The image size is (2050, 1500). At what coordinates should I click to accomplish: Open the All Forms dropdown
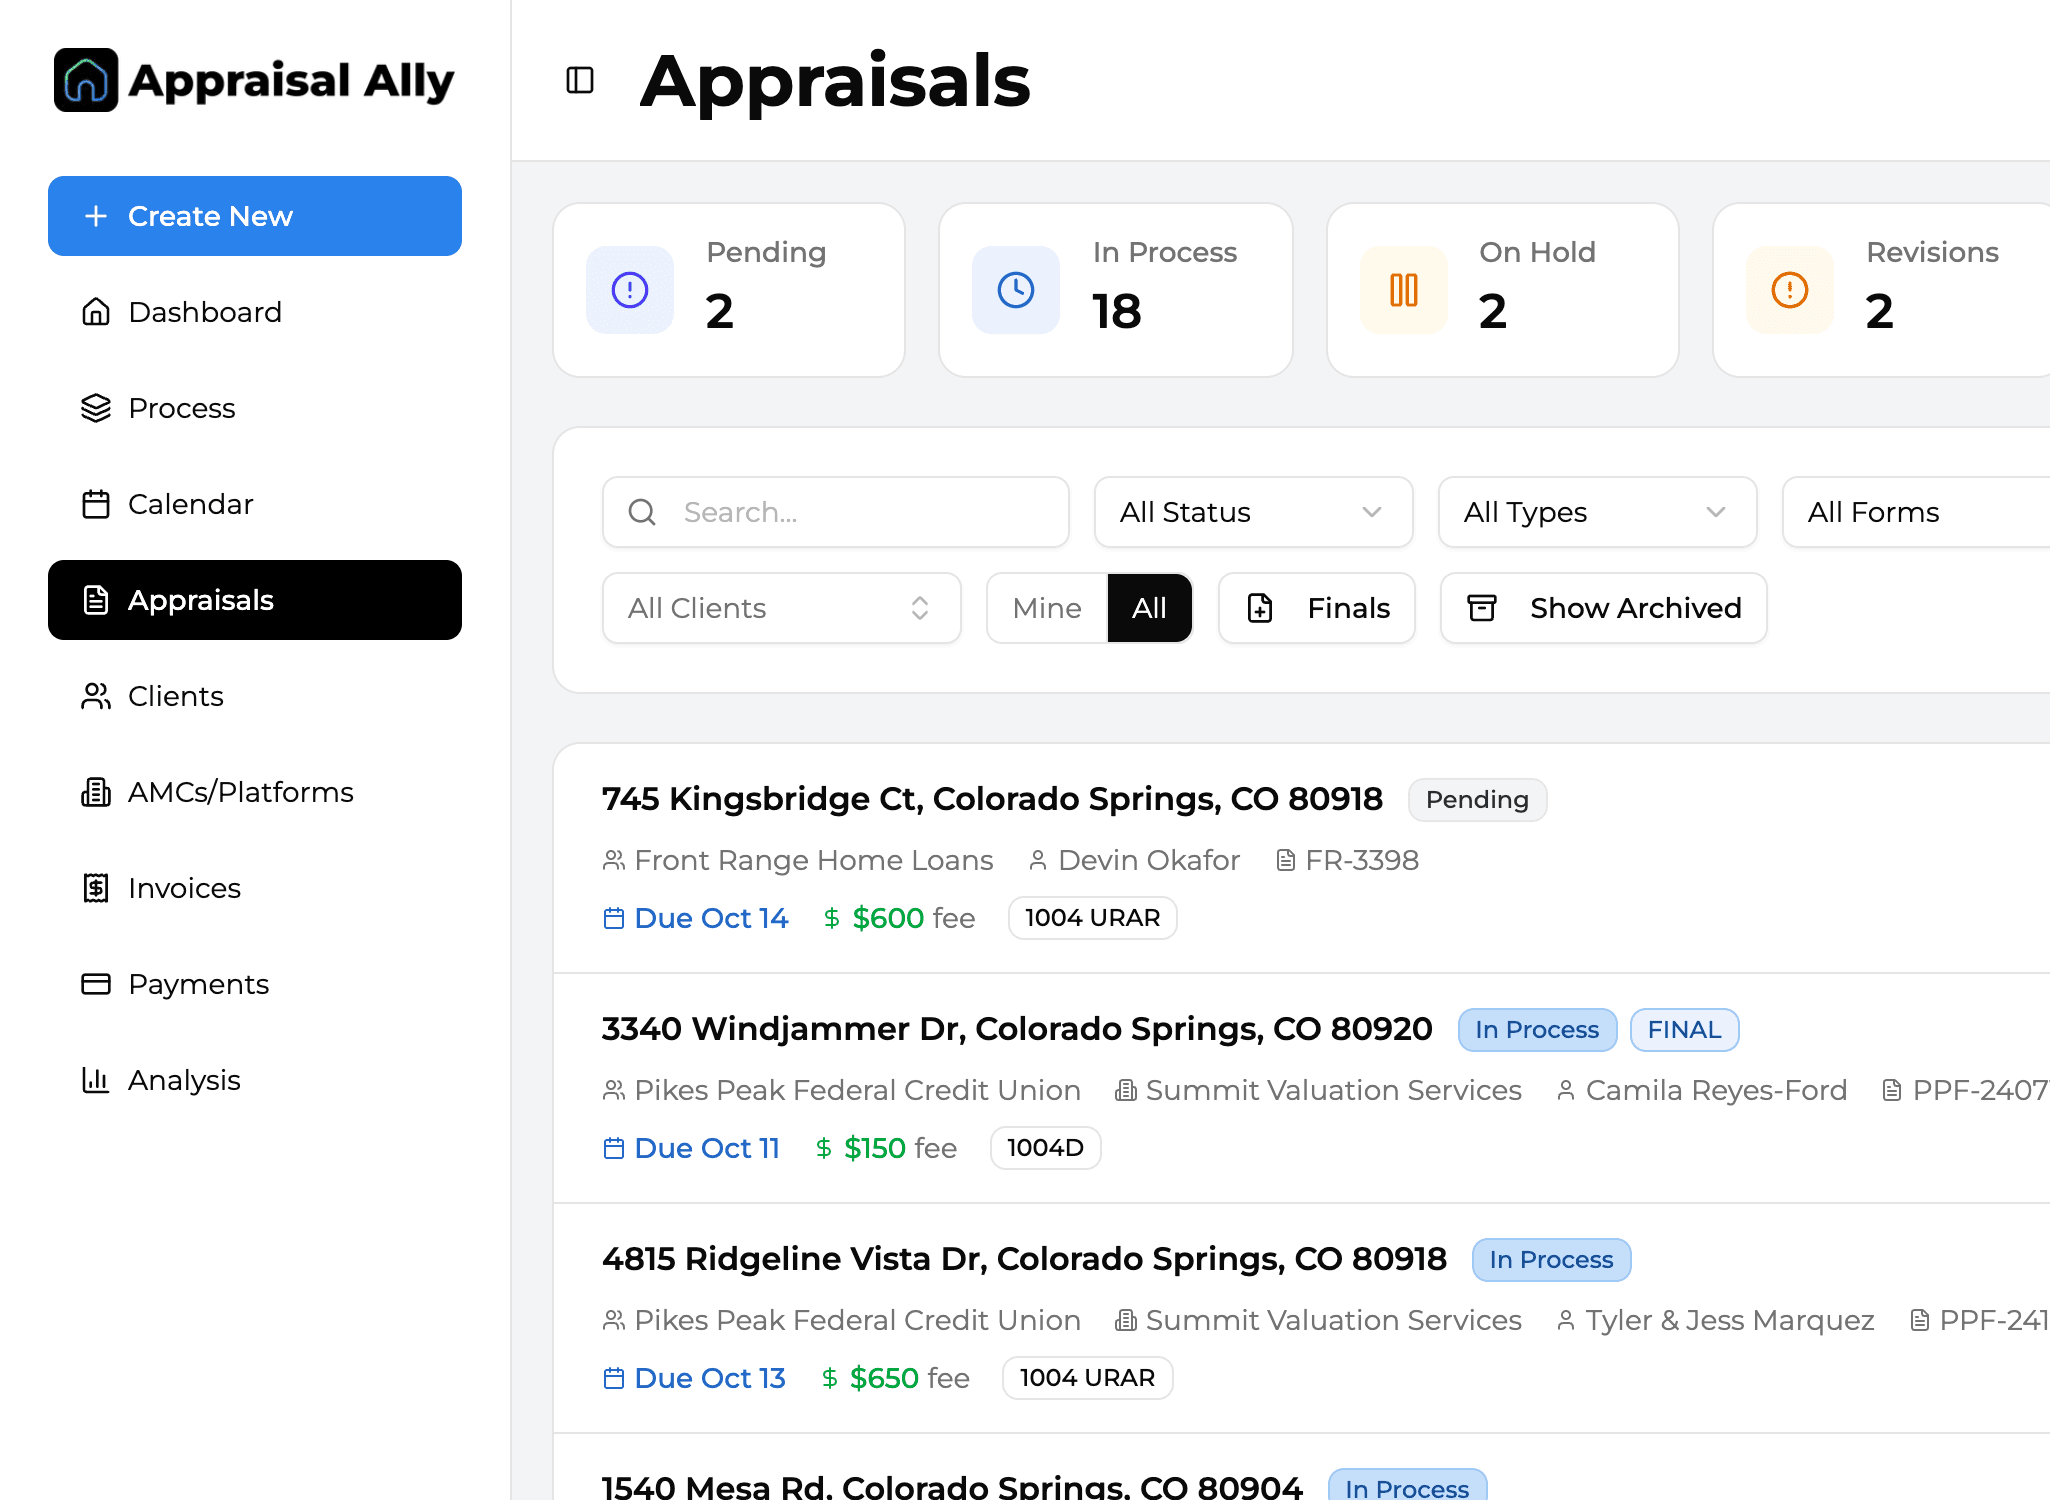coord(1916,512)
